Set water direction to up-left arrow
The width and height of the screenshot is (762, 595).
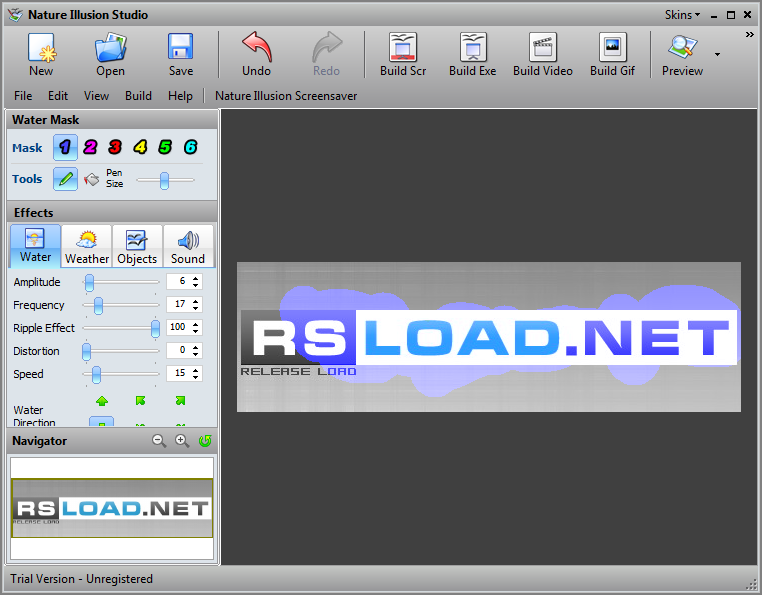click(x=140, y=401)
